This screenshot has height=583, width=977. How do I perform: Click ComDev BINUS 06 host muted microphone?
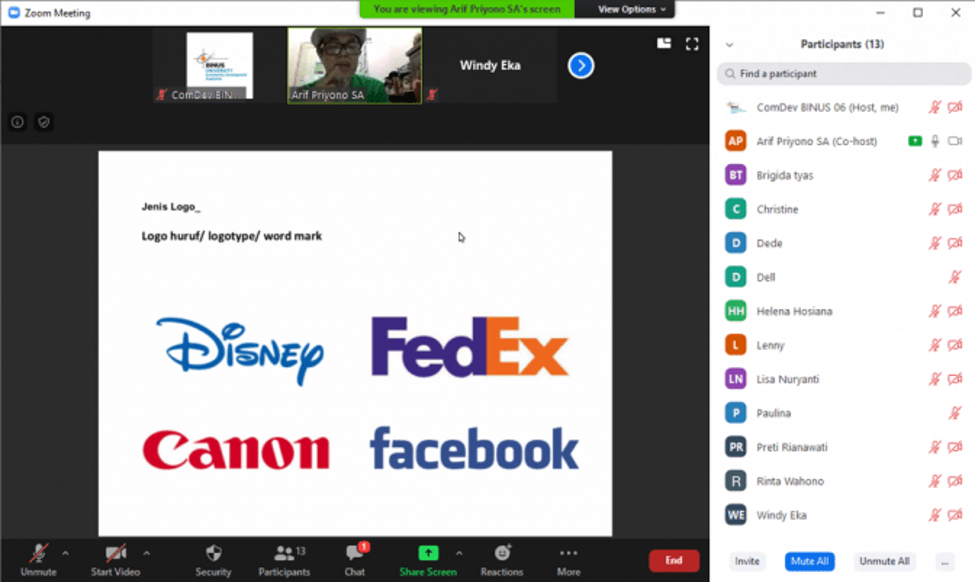935,108
